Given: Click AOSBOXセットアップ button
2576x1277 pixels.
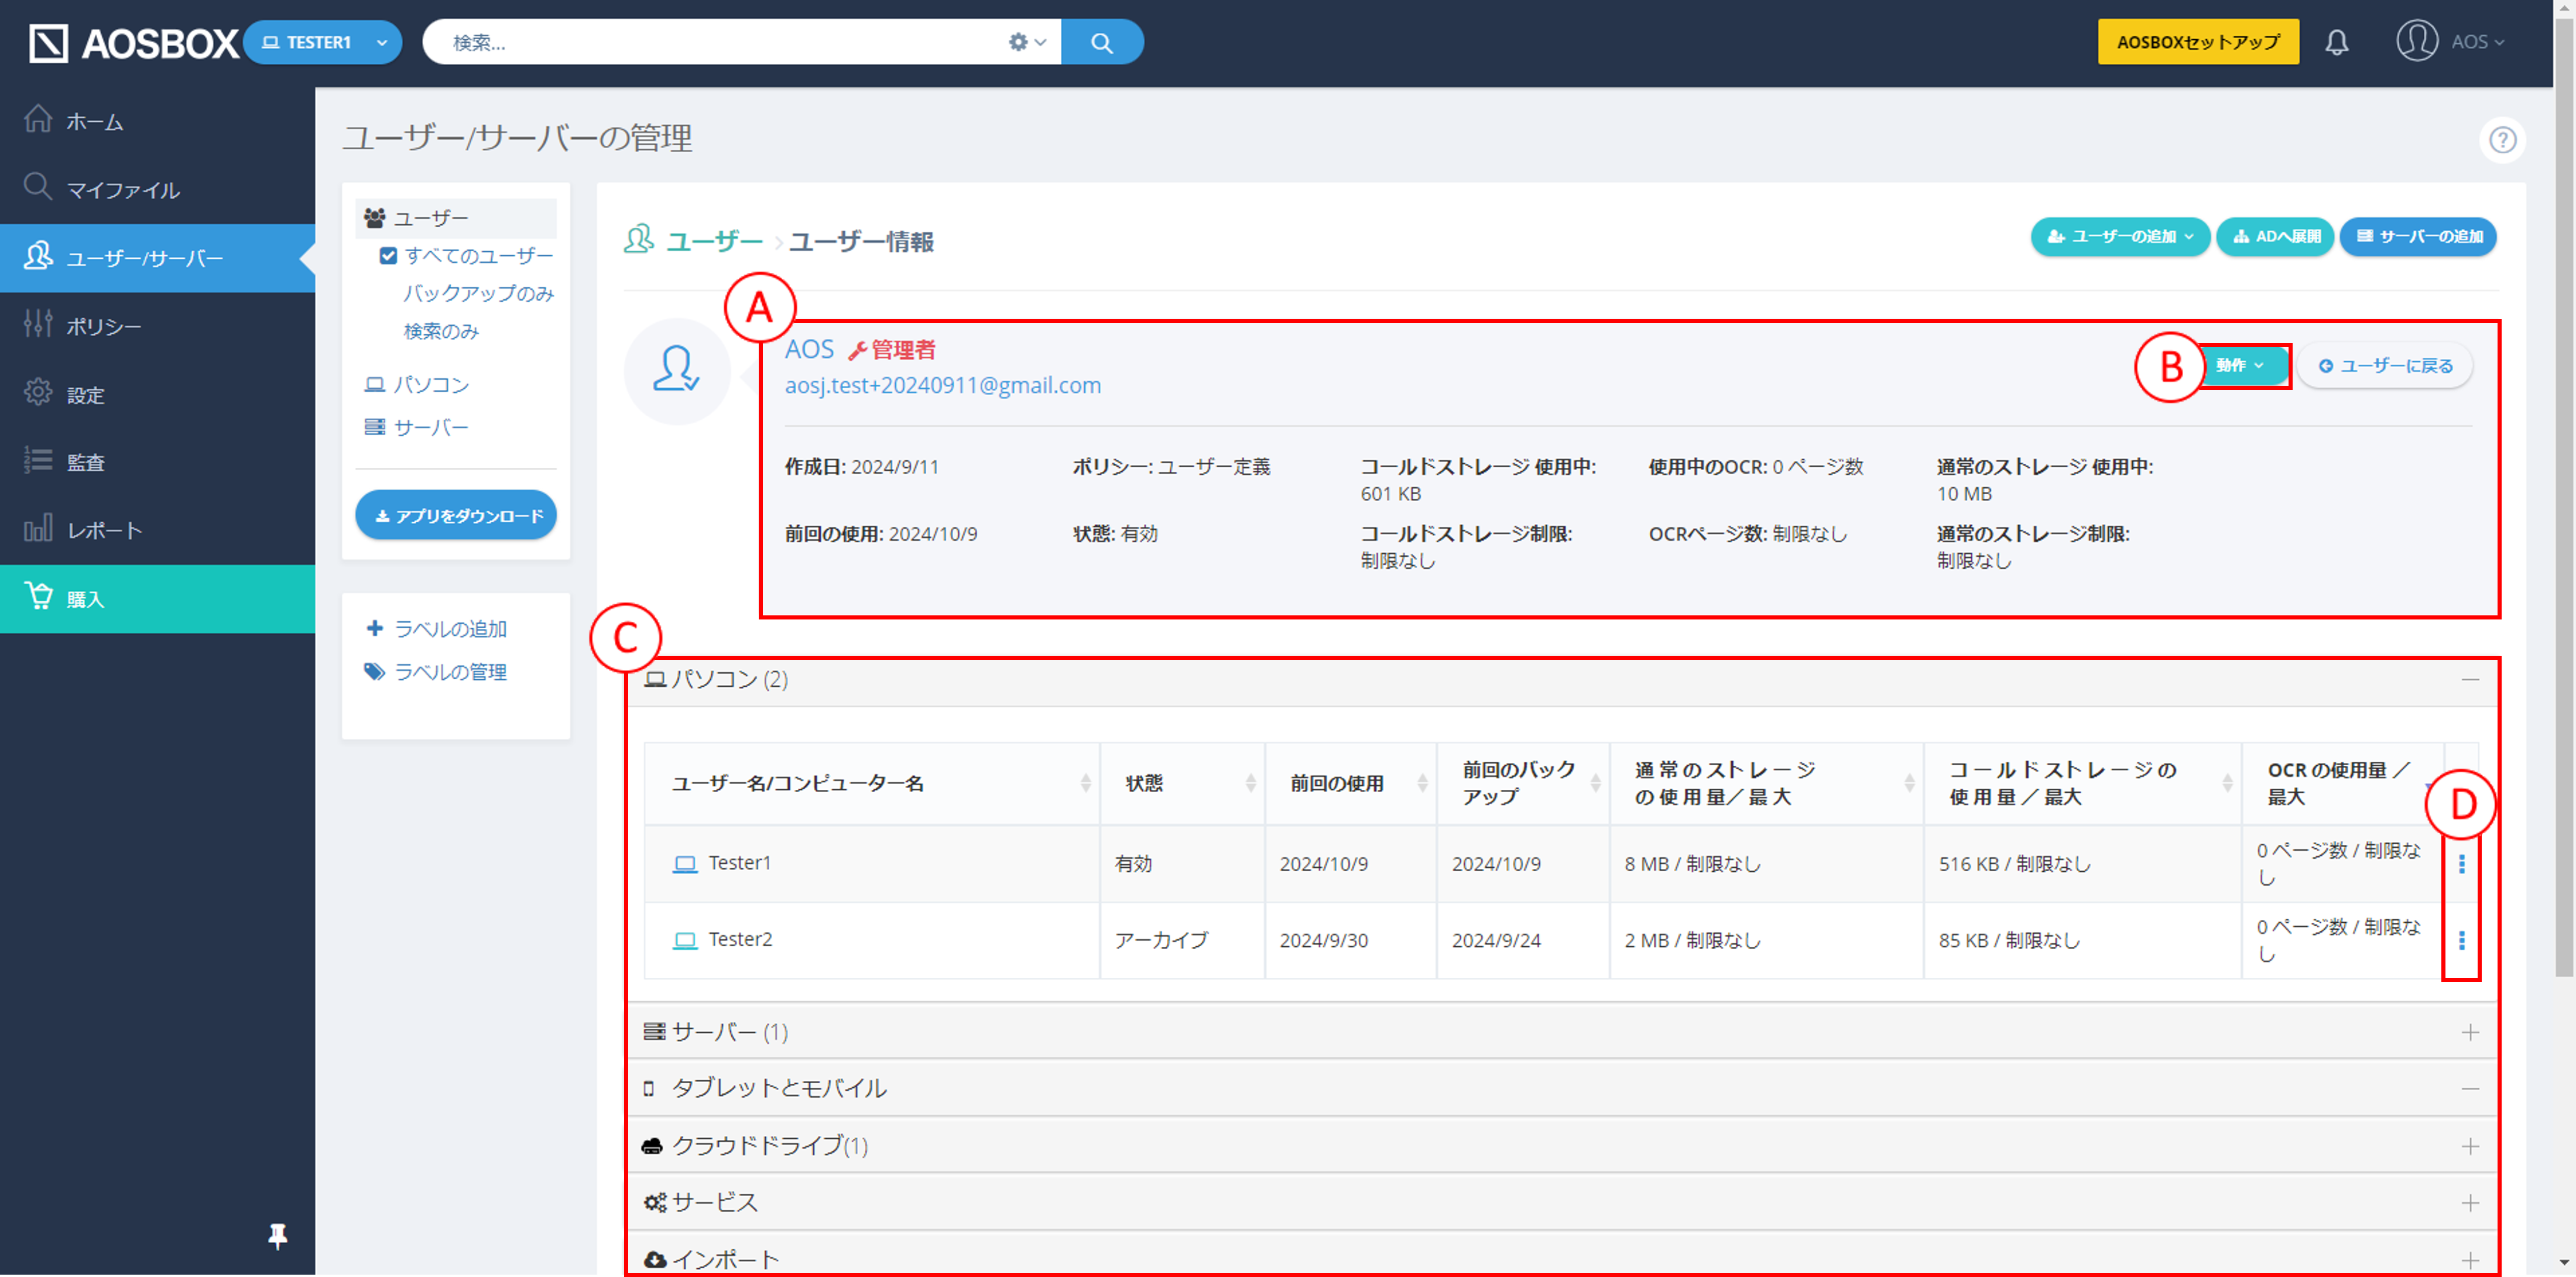Looking at the screenshot, I should 2198,43.
